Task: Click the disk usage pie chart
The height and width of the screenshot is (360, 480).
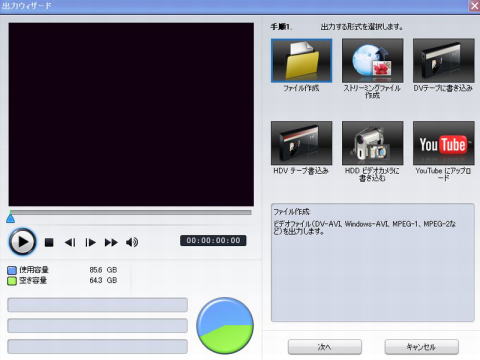Action: click(225, 326)
